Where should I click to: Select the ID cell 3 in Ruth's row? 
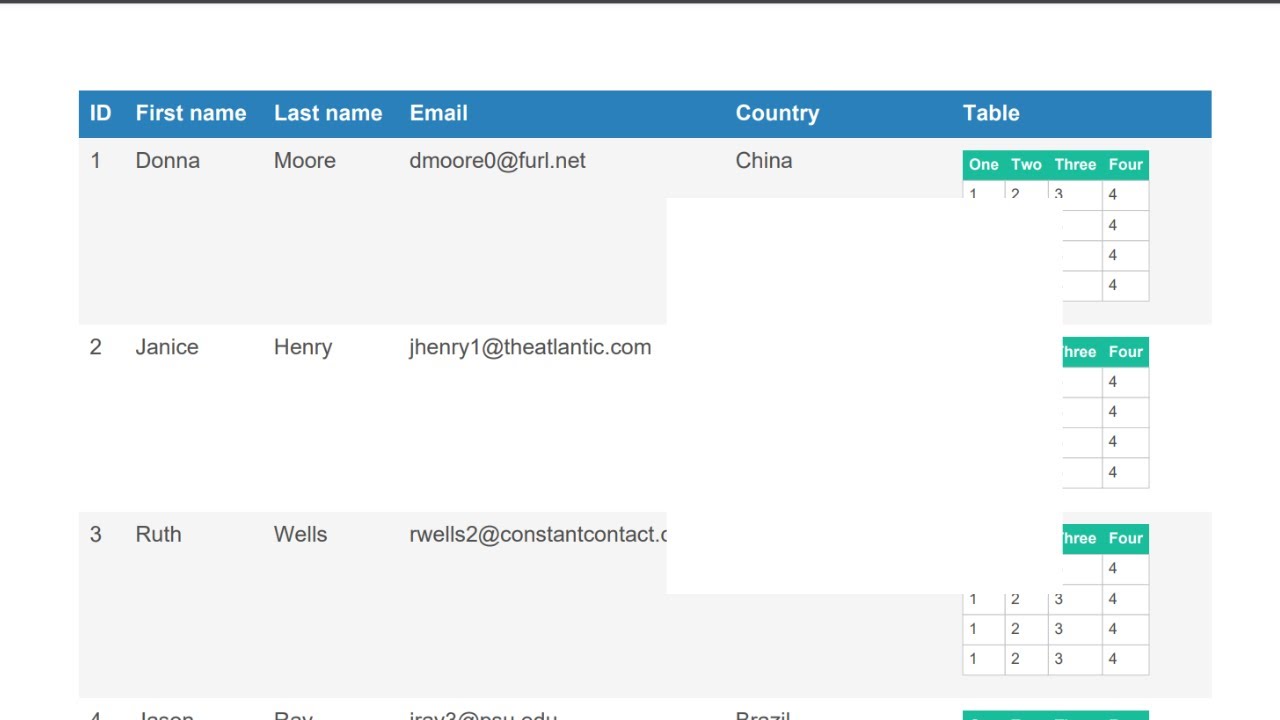pos(95,534)
